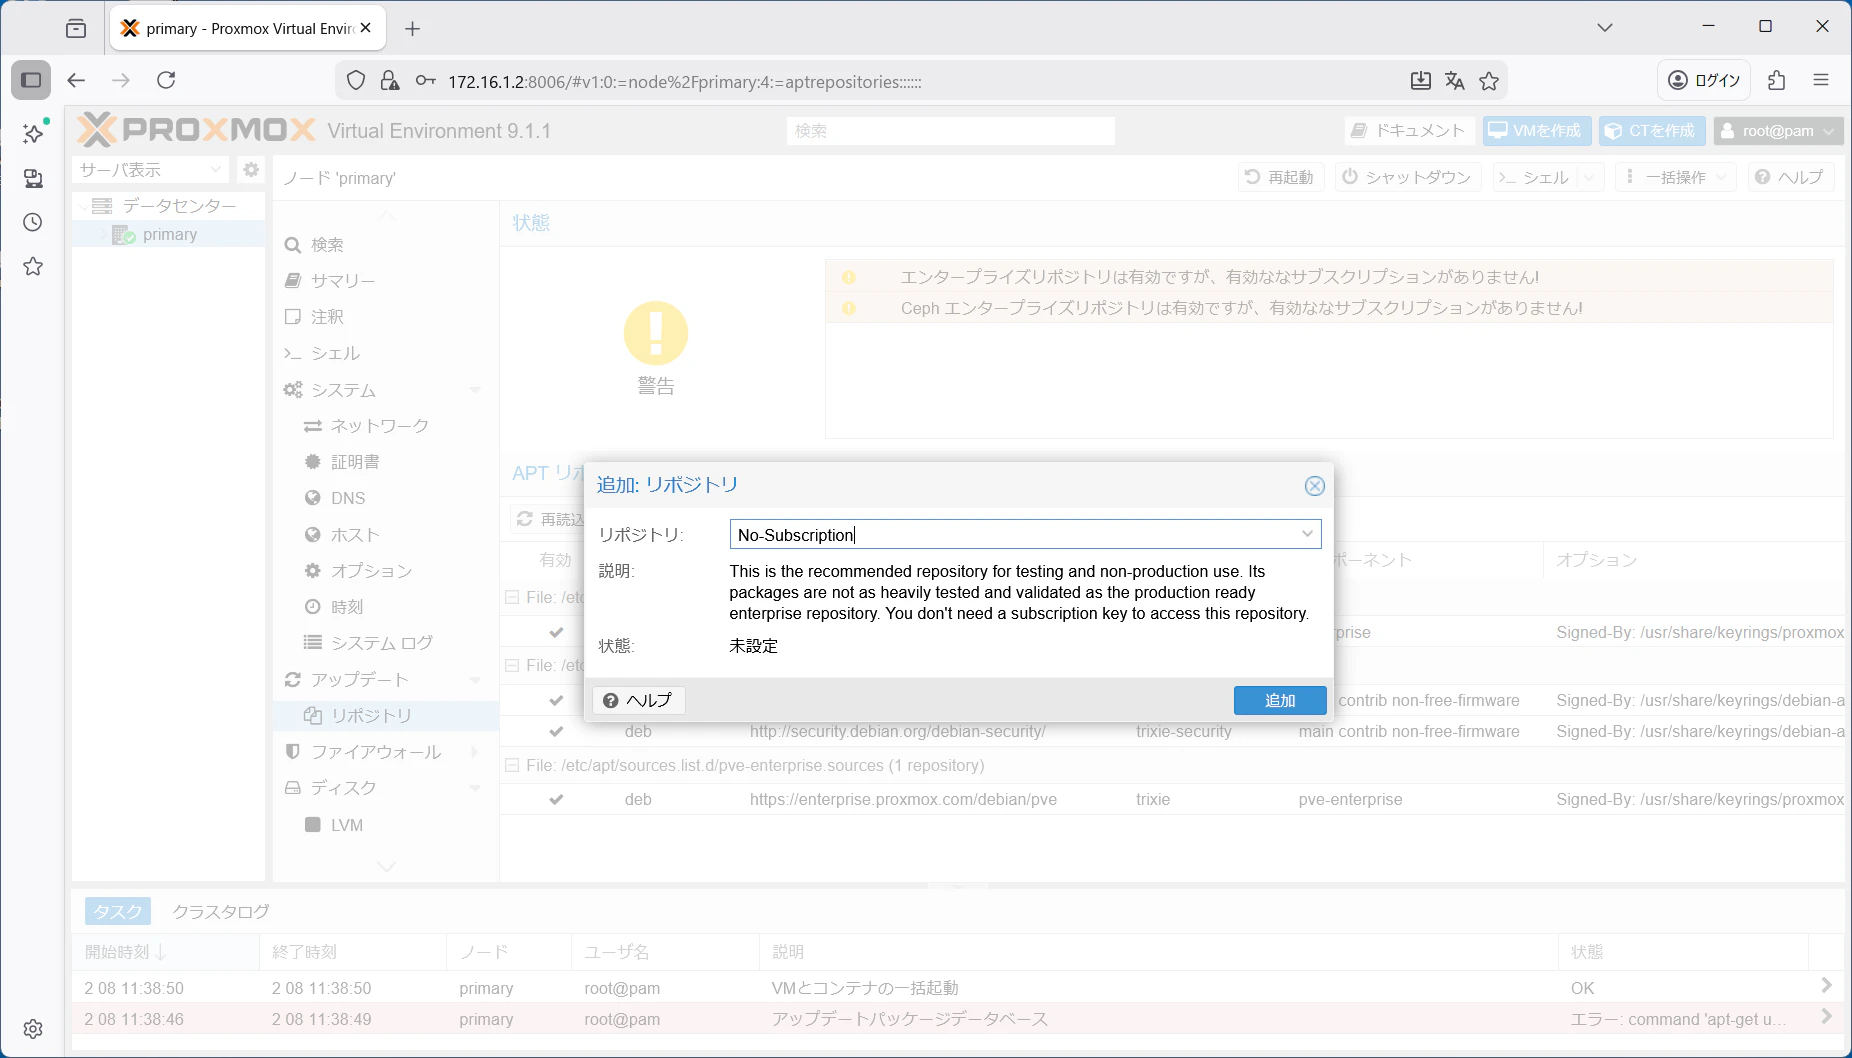Image resolution: width=1852 pixels, height=1058 pixels.
Task: Bookmark this page with the address bar star
Action: 1489,81
